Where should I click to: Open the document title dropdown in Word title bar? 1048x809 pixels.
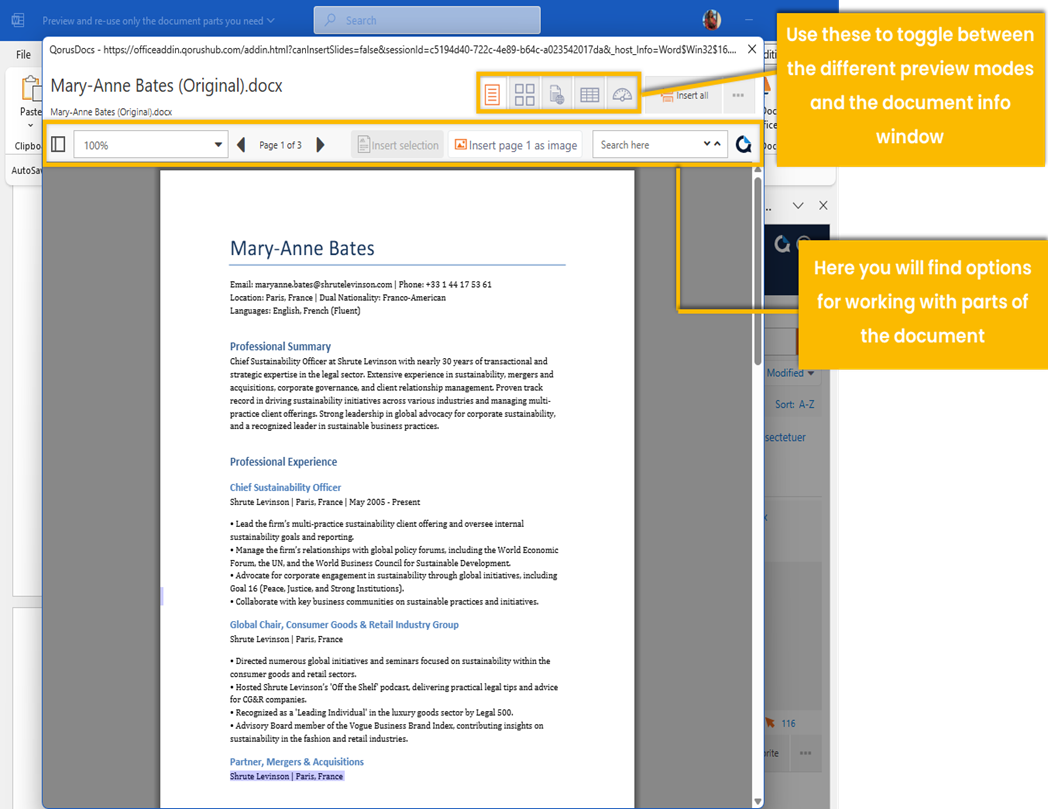271,21
